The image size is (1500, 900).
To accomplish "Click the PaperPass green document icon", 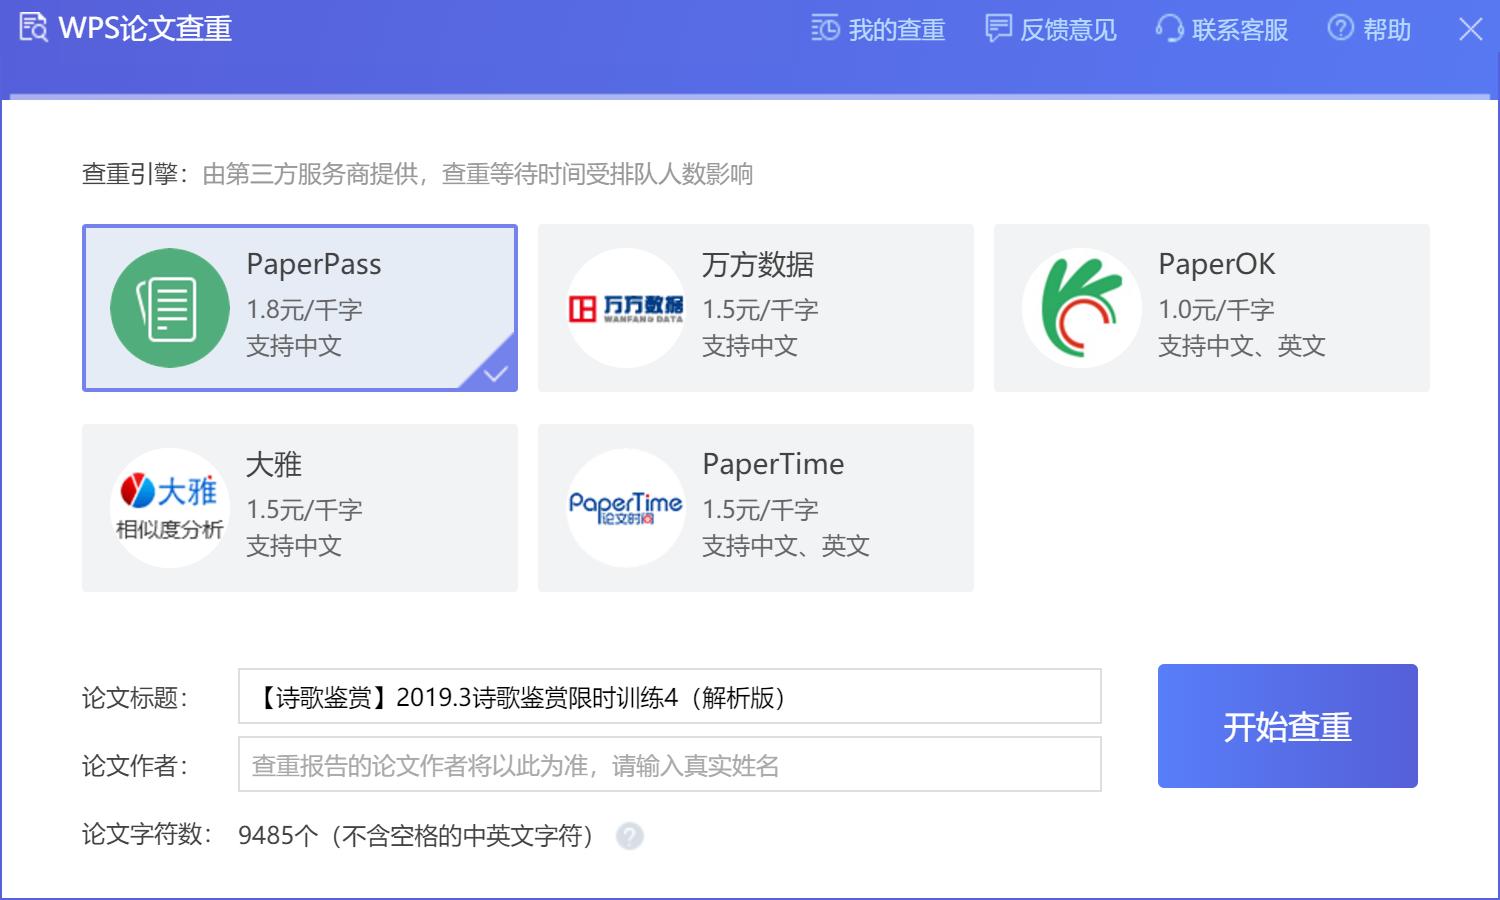I will [170, 307].
